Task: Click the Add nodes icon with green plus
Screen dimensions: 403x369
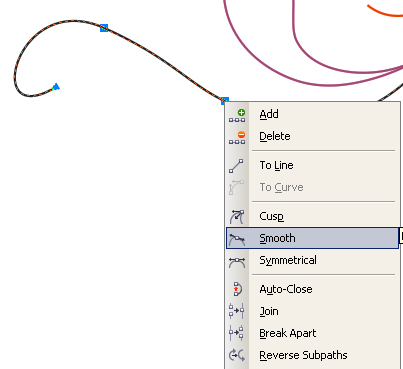Action: tap(237, 115)
